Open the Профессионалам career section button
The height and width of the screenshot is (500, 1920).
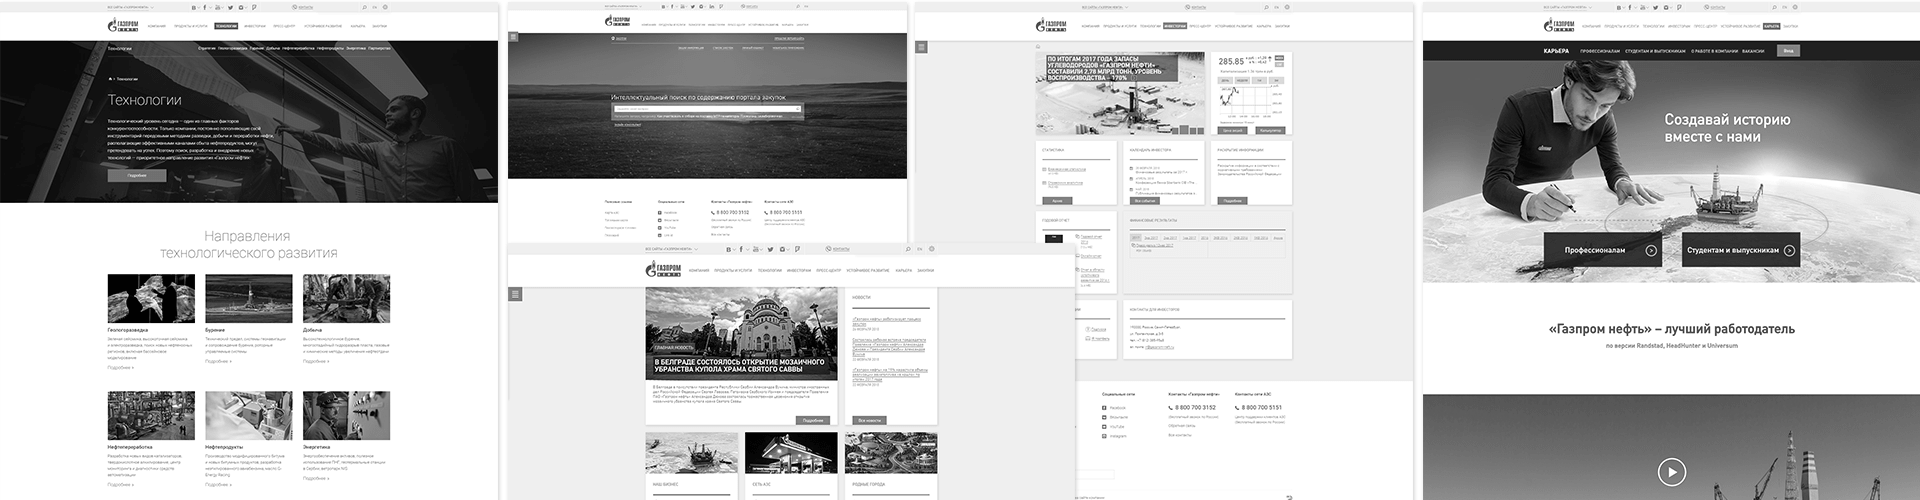(x=1596, y=251)
